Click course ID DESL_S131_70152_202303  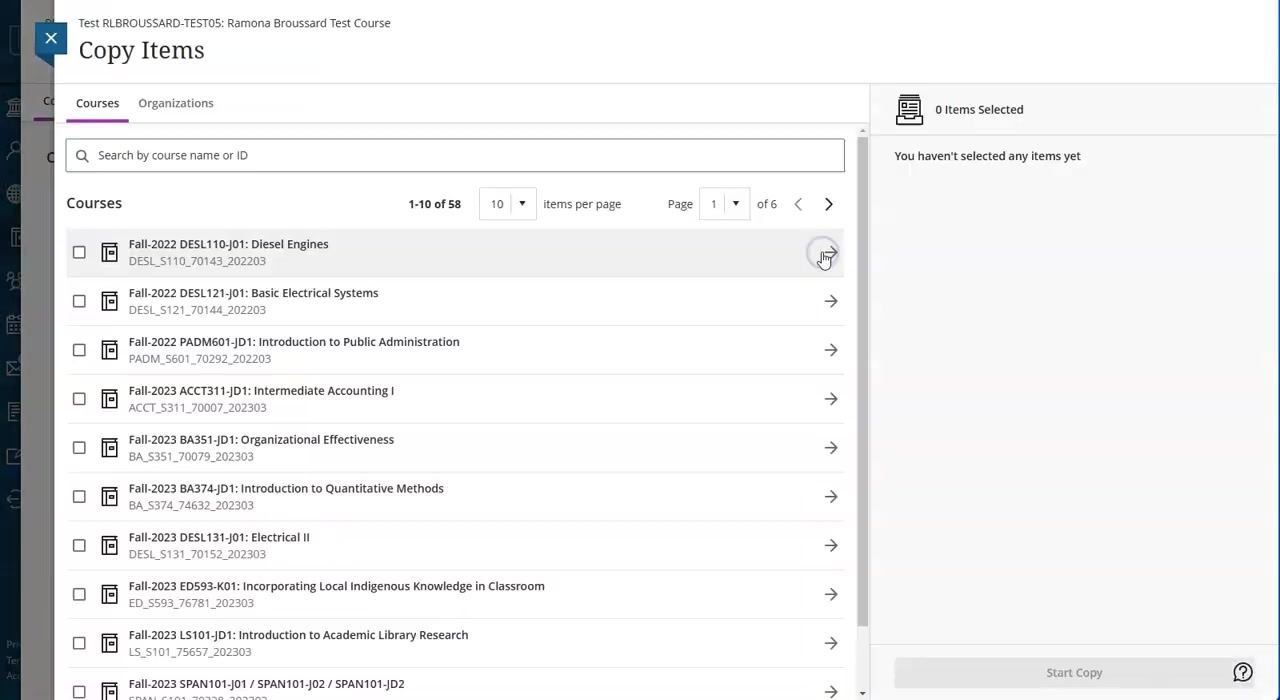197,554
